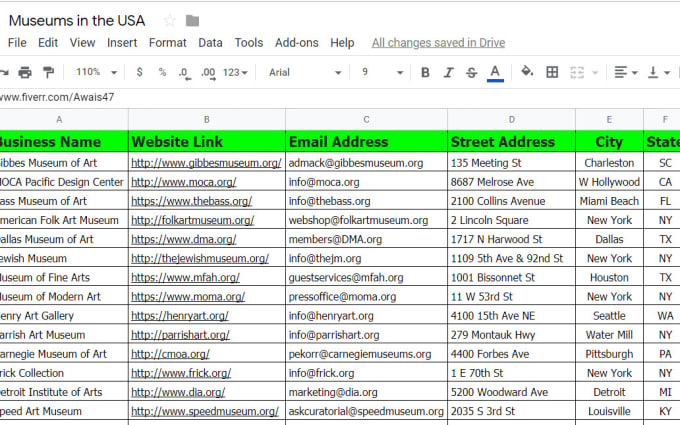The height and width of the screenshot is (425, 680).
Task: Open the text color picker
Action: [x=495, y=73]
